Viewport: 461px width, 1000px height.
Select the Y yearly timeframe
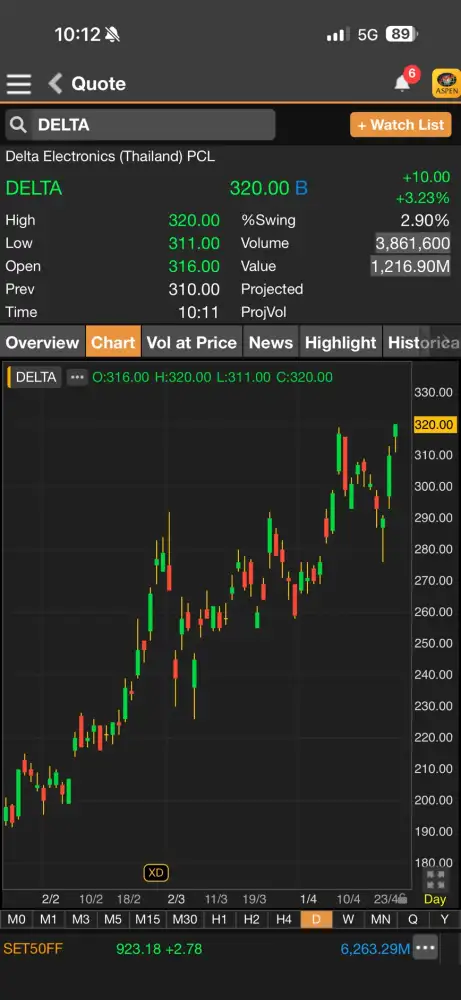coord(444,919)
